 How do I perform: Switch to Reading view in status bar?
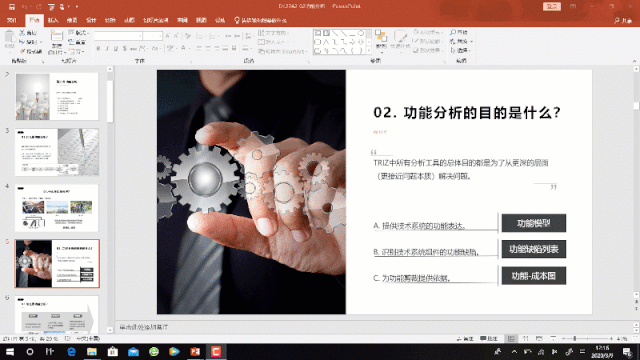click(x=539, y=339)
